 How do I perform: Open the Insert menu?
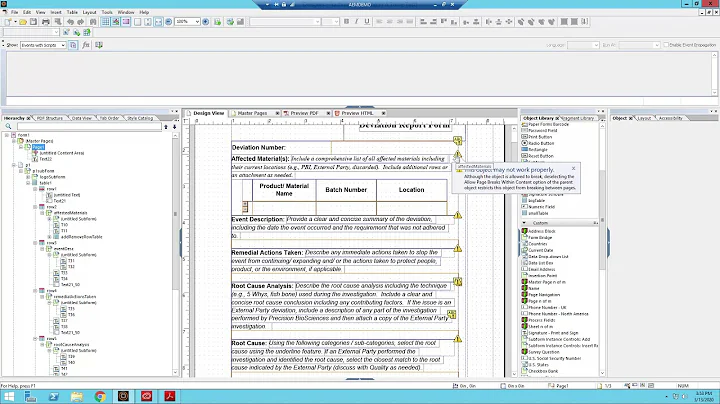pyautogui.click(x=56, y=12)
